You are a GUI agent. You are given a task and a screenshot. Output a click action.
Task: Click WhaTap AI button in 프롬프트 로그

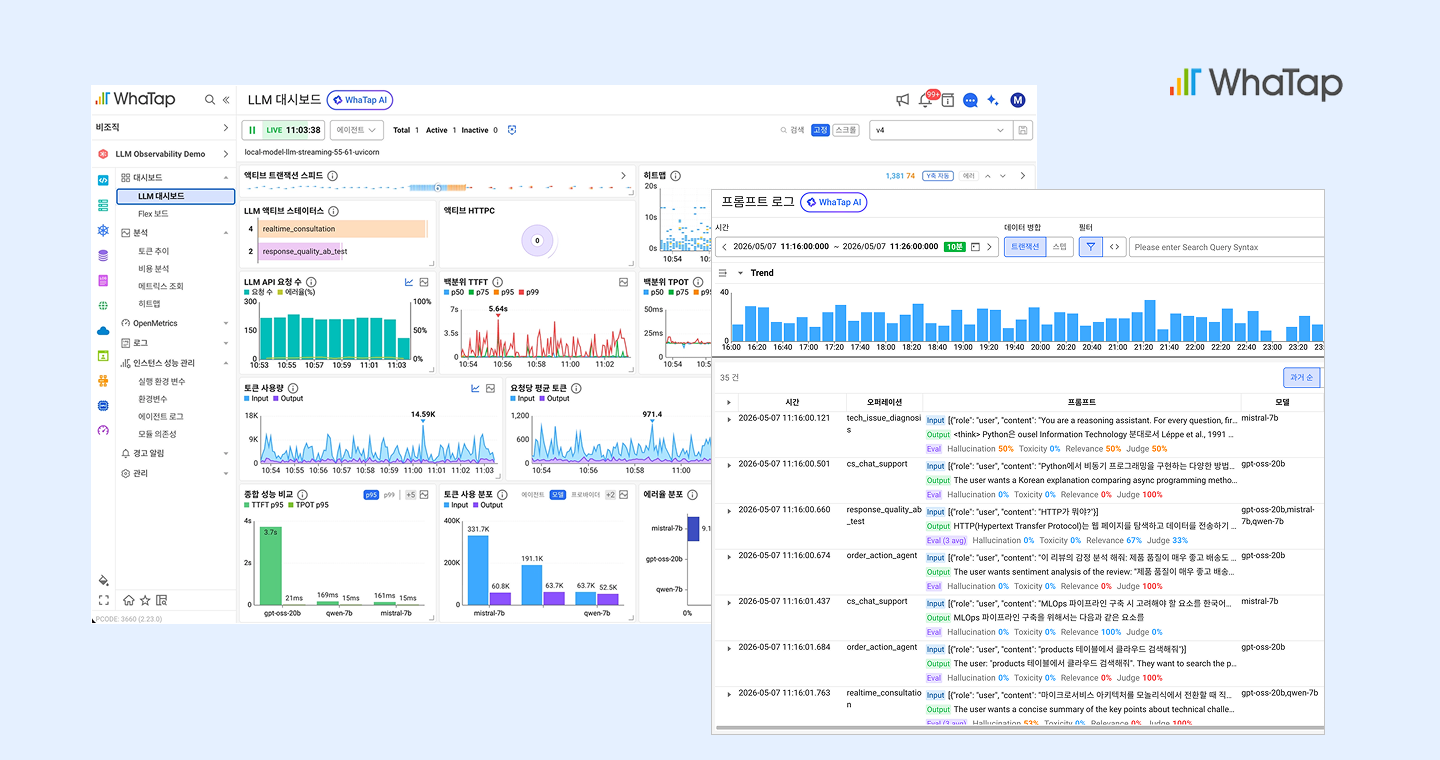833,202
